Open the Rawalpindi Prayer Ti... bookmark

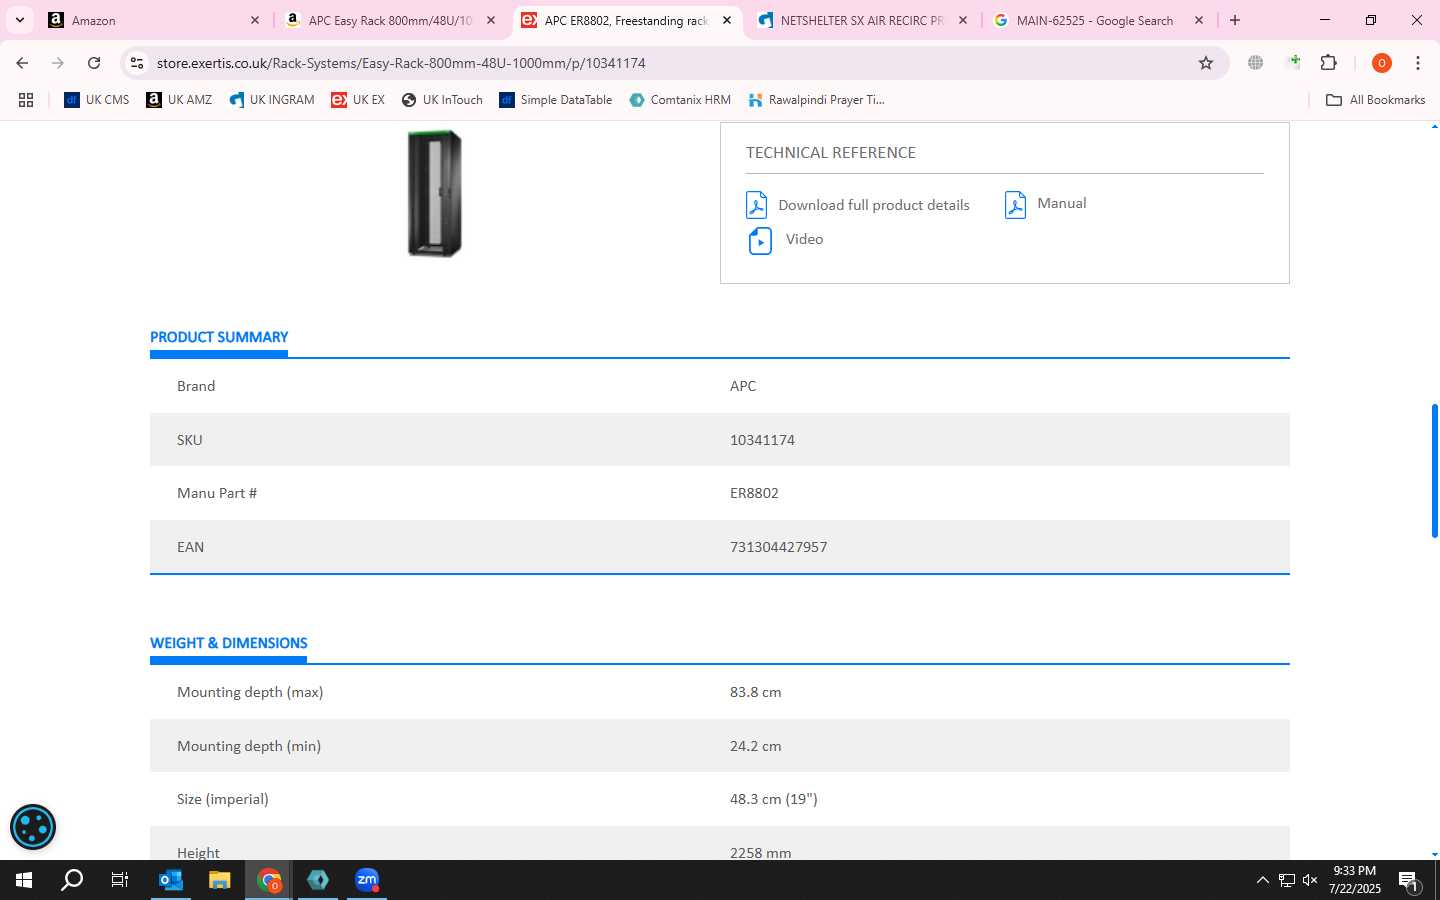coord(816,100)
